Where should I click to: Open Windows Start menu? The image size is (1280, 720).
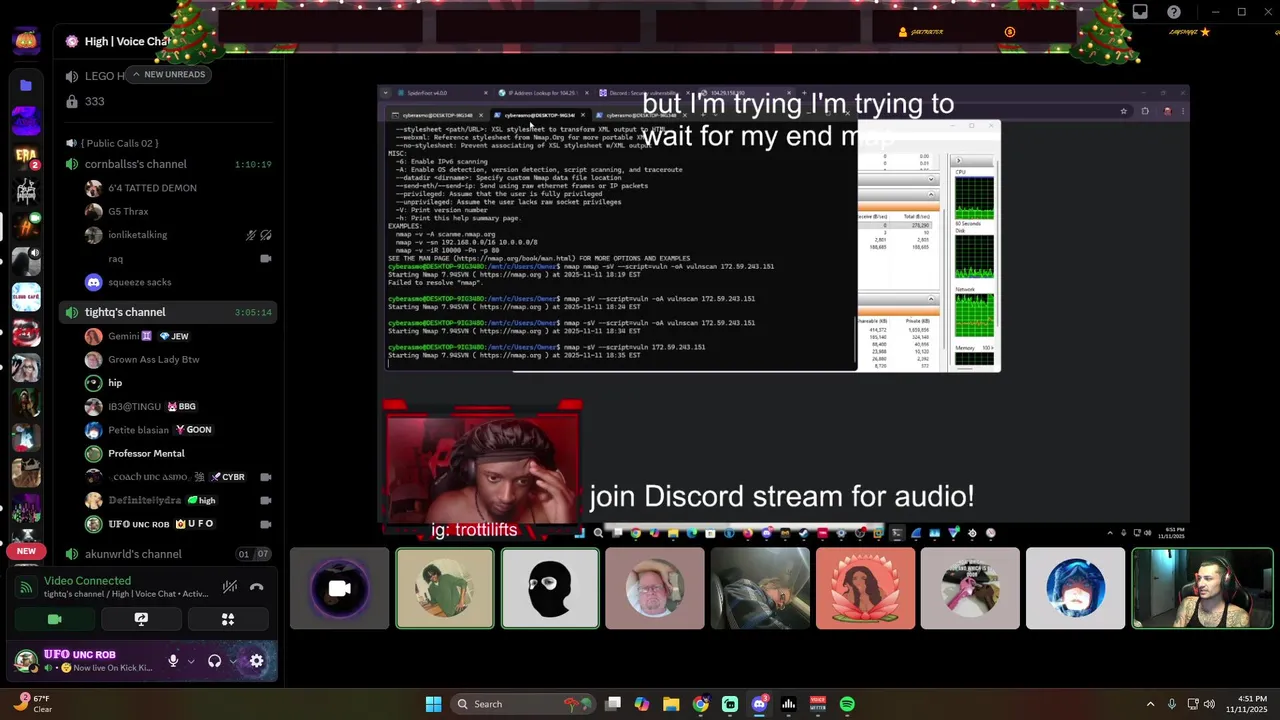433,704
